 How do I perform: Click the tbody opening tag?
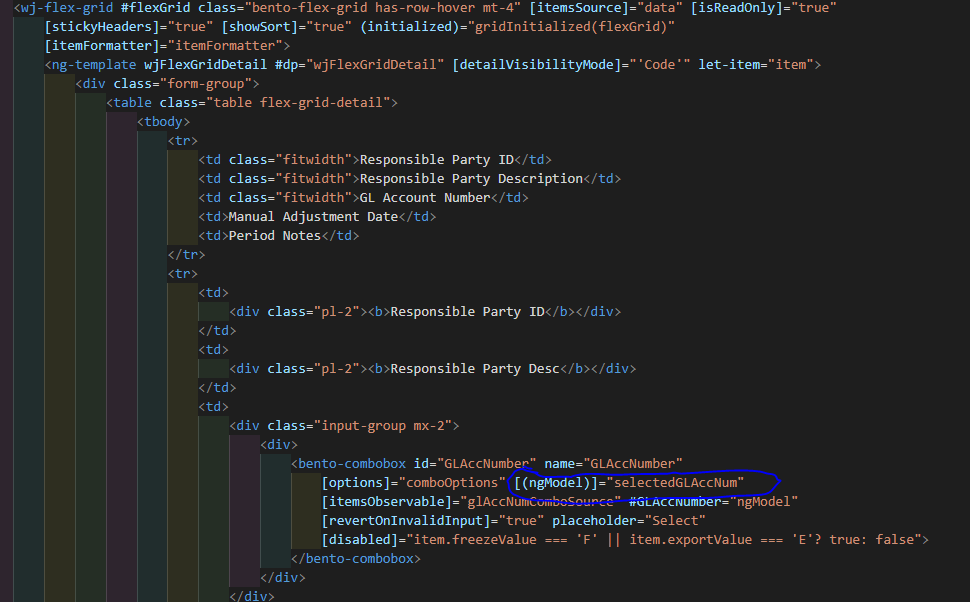point(163,122)
